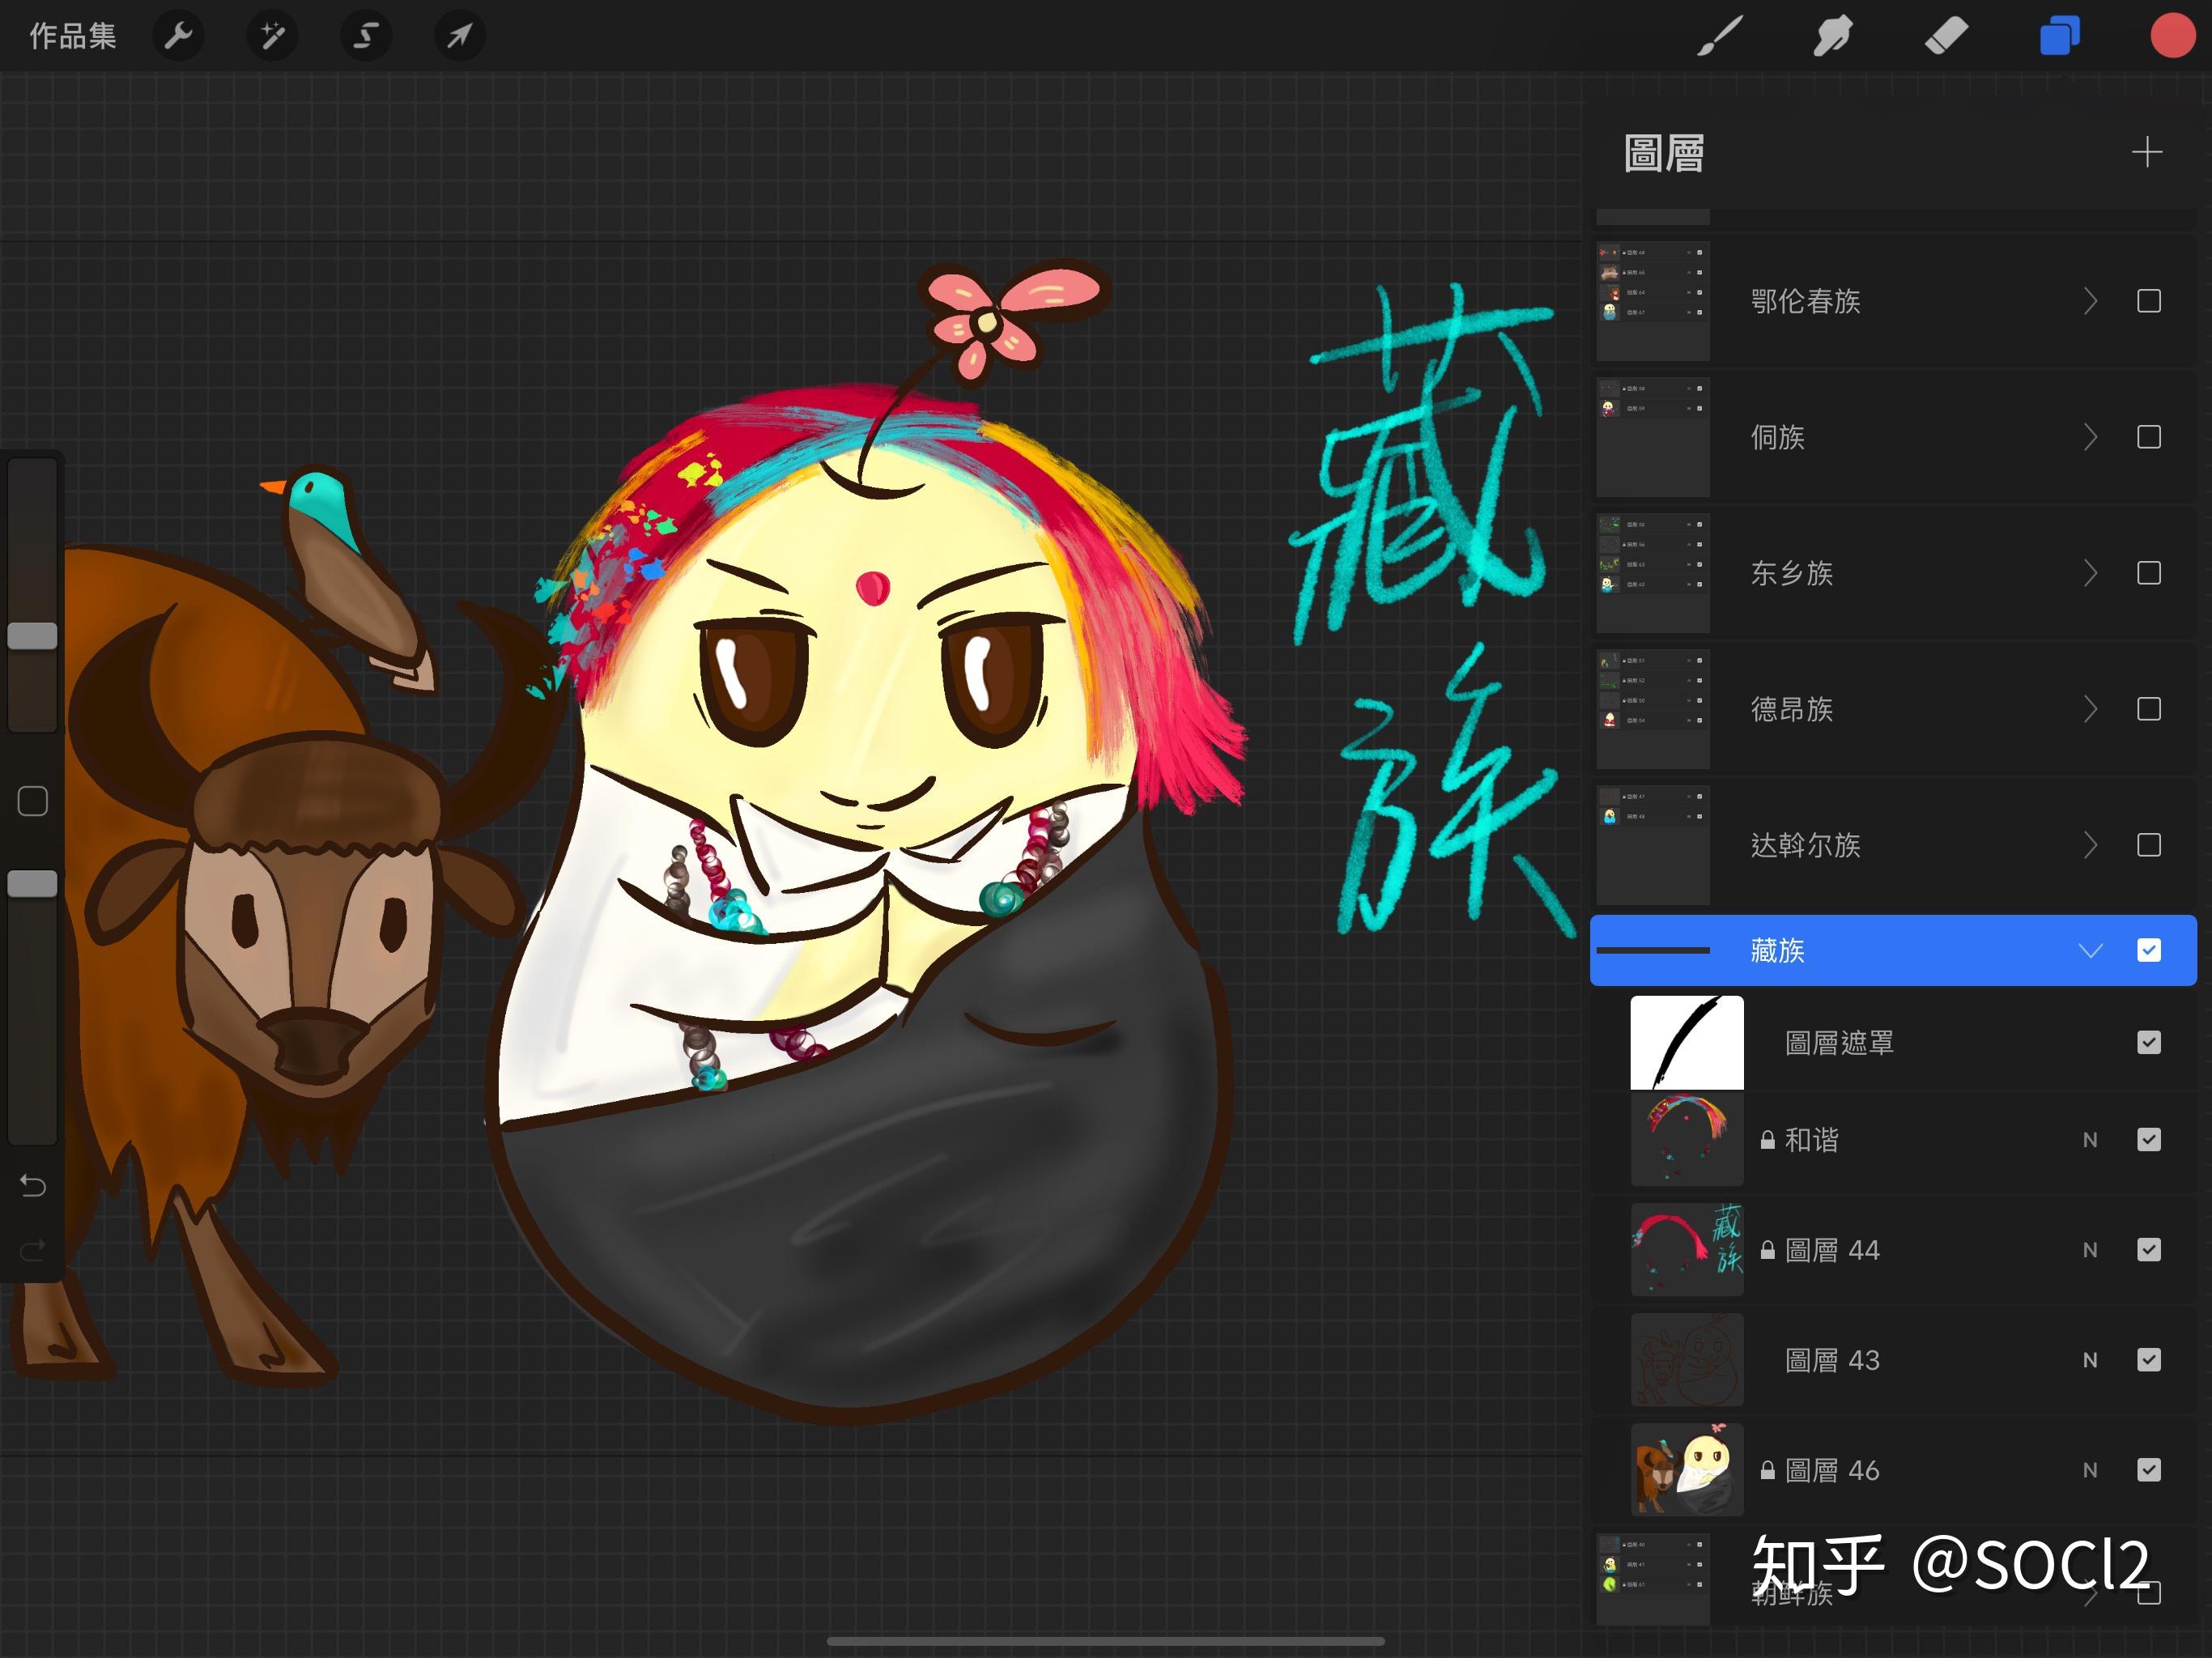
Task: Hide the 藏族 group via checkbox
Action: coord(2149,950)
